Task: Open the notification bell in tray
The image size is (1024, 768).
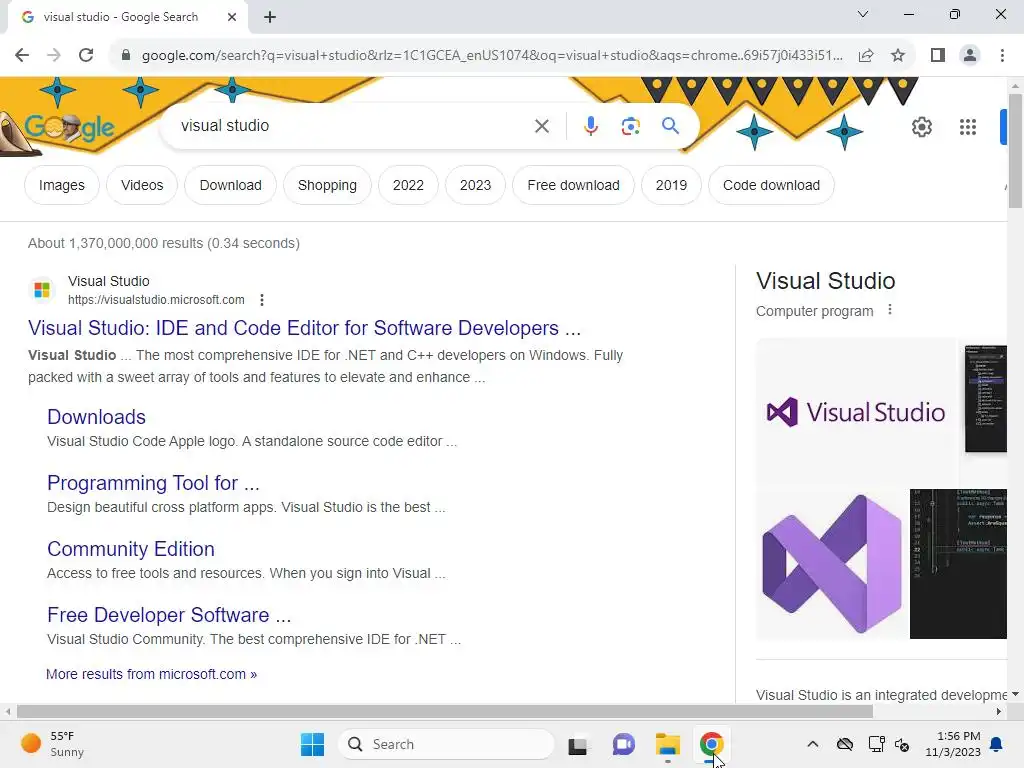Action: (997, 744)
